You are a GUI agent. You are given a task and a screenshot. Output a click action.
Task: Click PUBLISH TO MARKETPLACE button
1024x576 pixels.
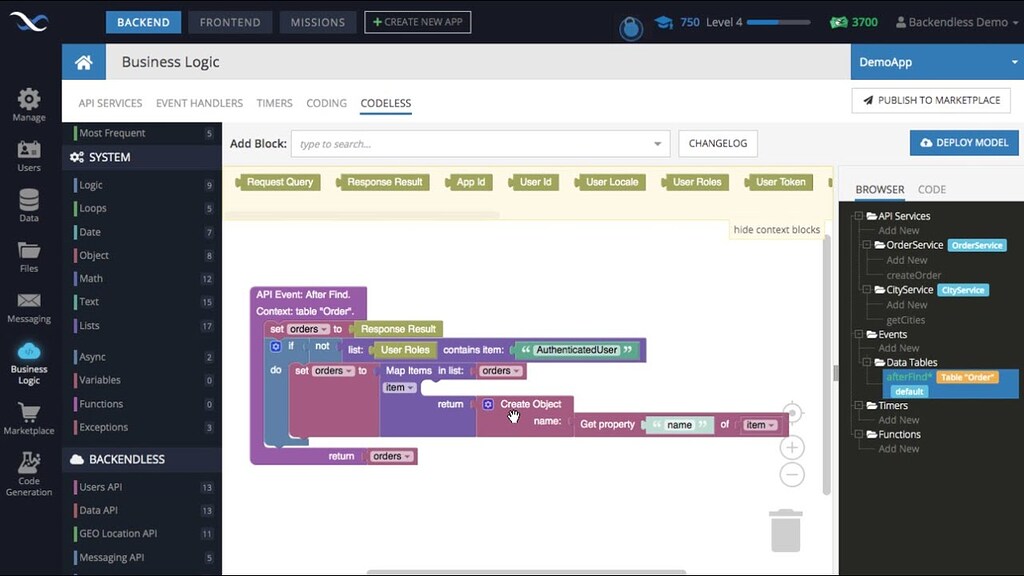click(x=931, y=101)
